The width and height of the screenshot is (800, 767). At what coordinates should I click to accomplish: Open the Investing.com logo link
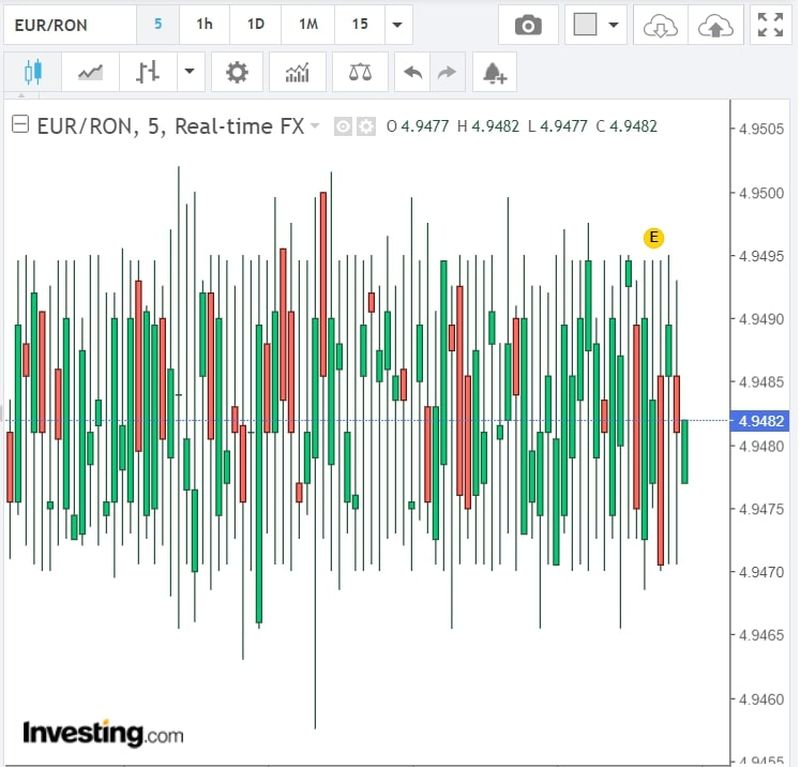point(103,733)
